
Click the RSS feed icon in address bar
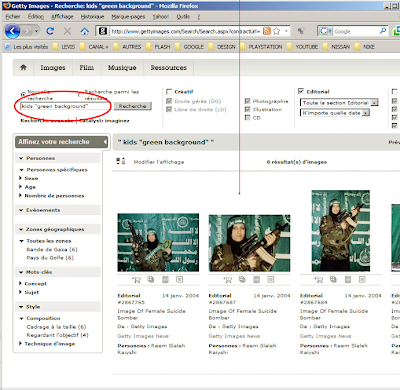pyautogui.click(x=266, y=31)
